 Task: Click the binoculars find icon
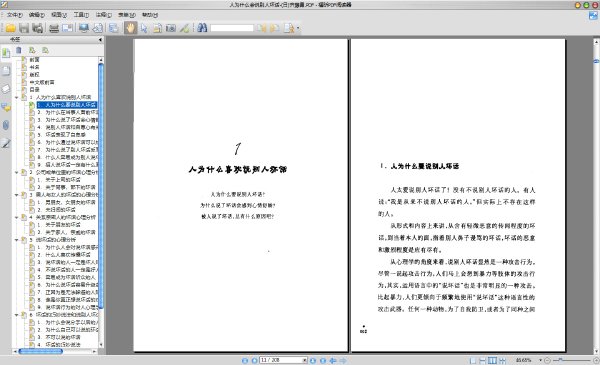[202, 28]
